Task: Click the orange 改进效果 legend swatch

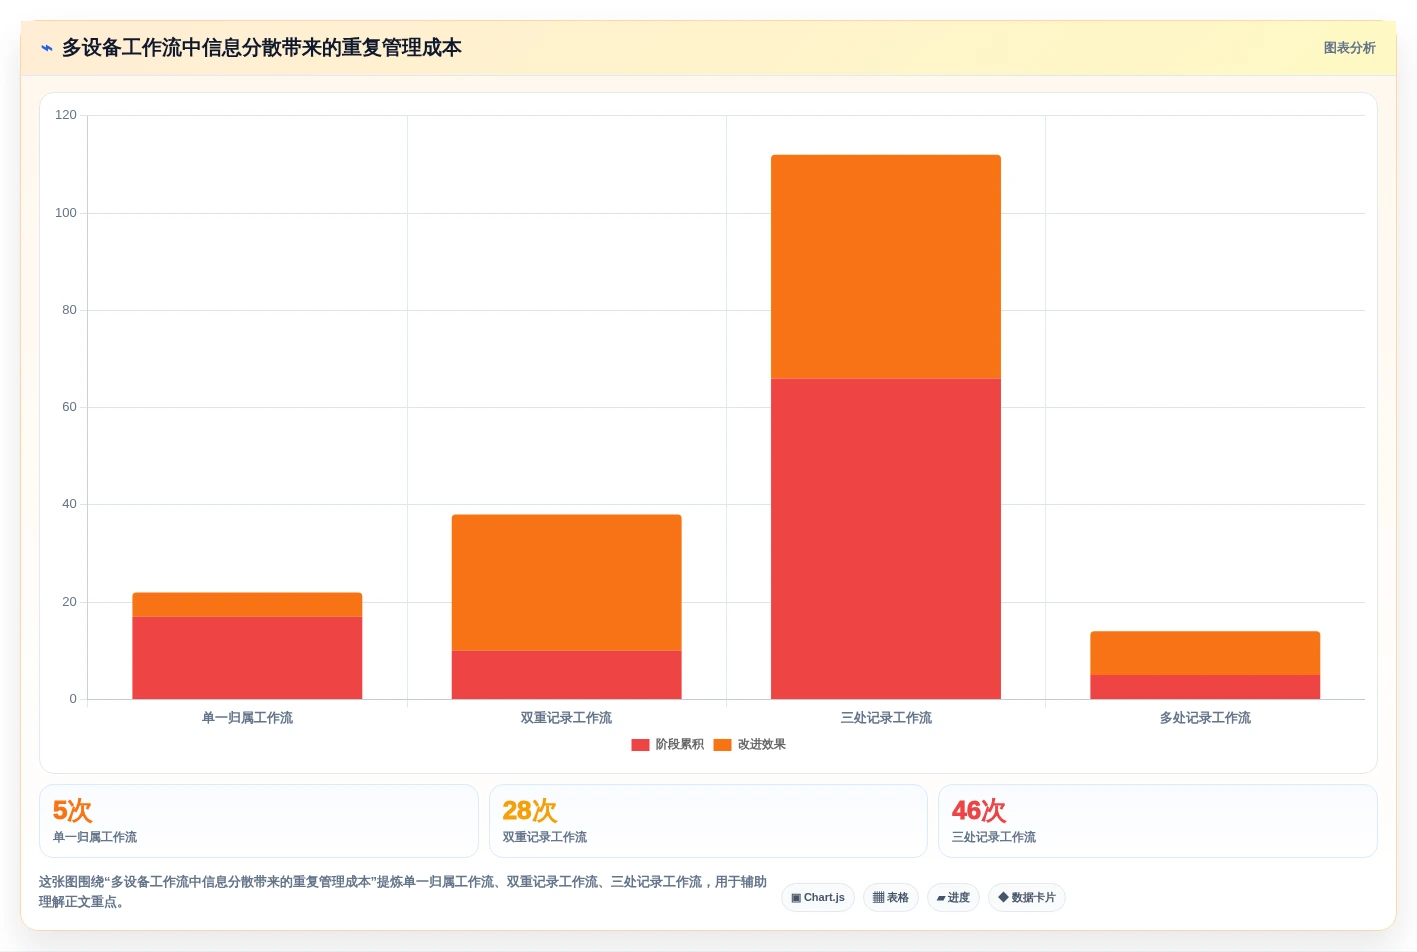Action: point(722,745)
